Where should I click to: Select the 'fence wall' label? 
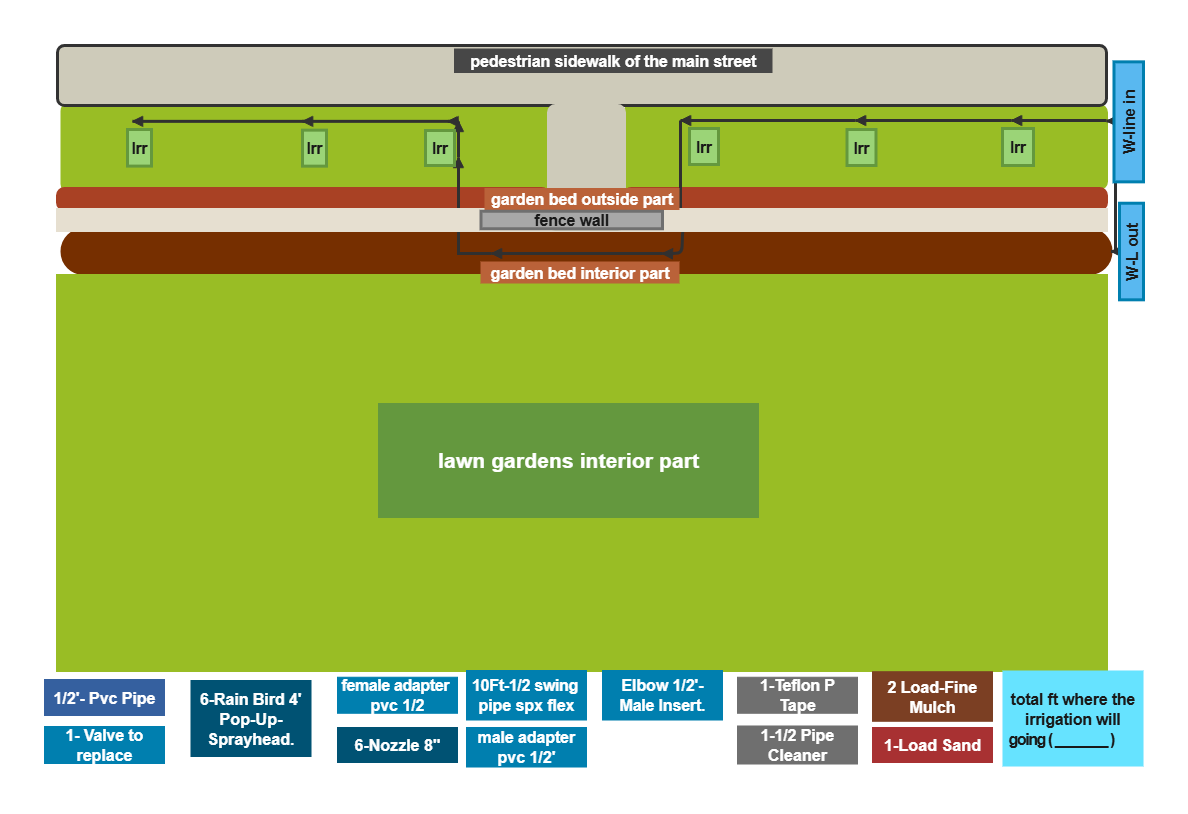[x=571, y=221]
